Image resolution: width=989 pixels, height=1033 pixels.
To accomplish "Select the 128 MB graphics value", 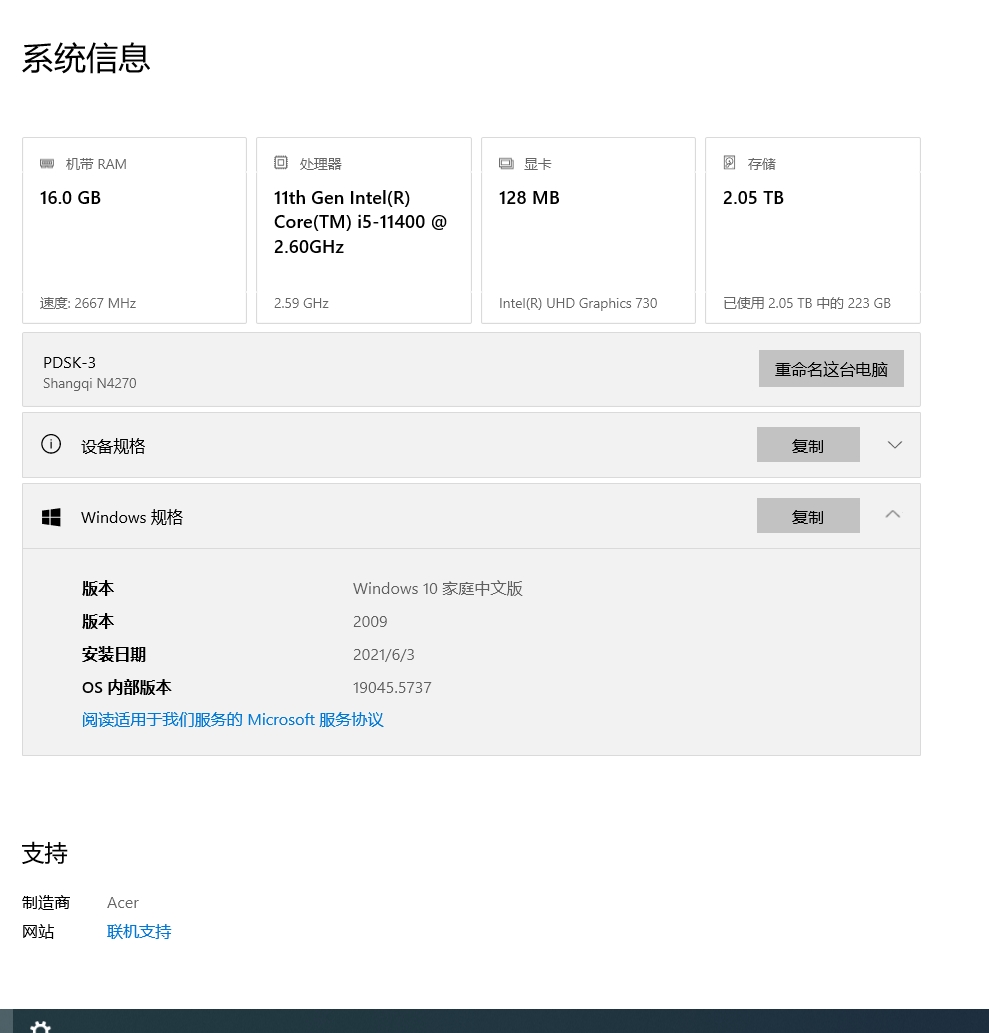I will coord(529,198).
